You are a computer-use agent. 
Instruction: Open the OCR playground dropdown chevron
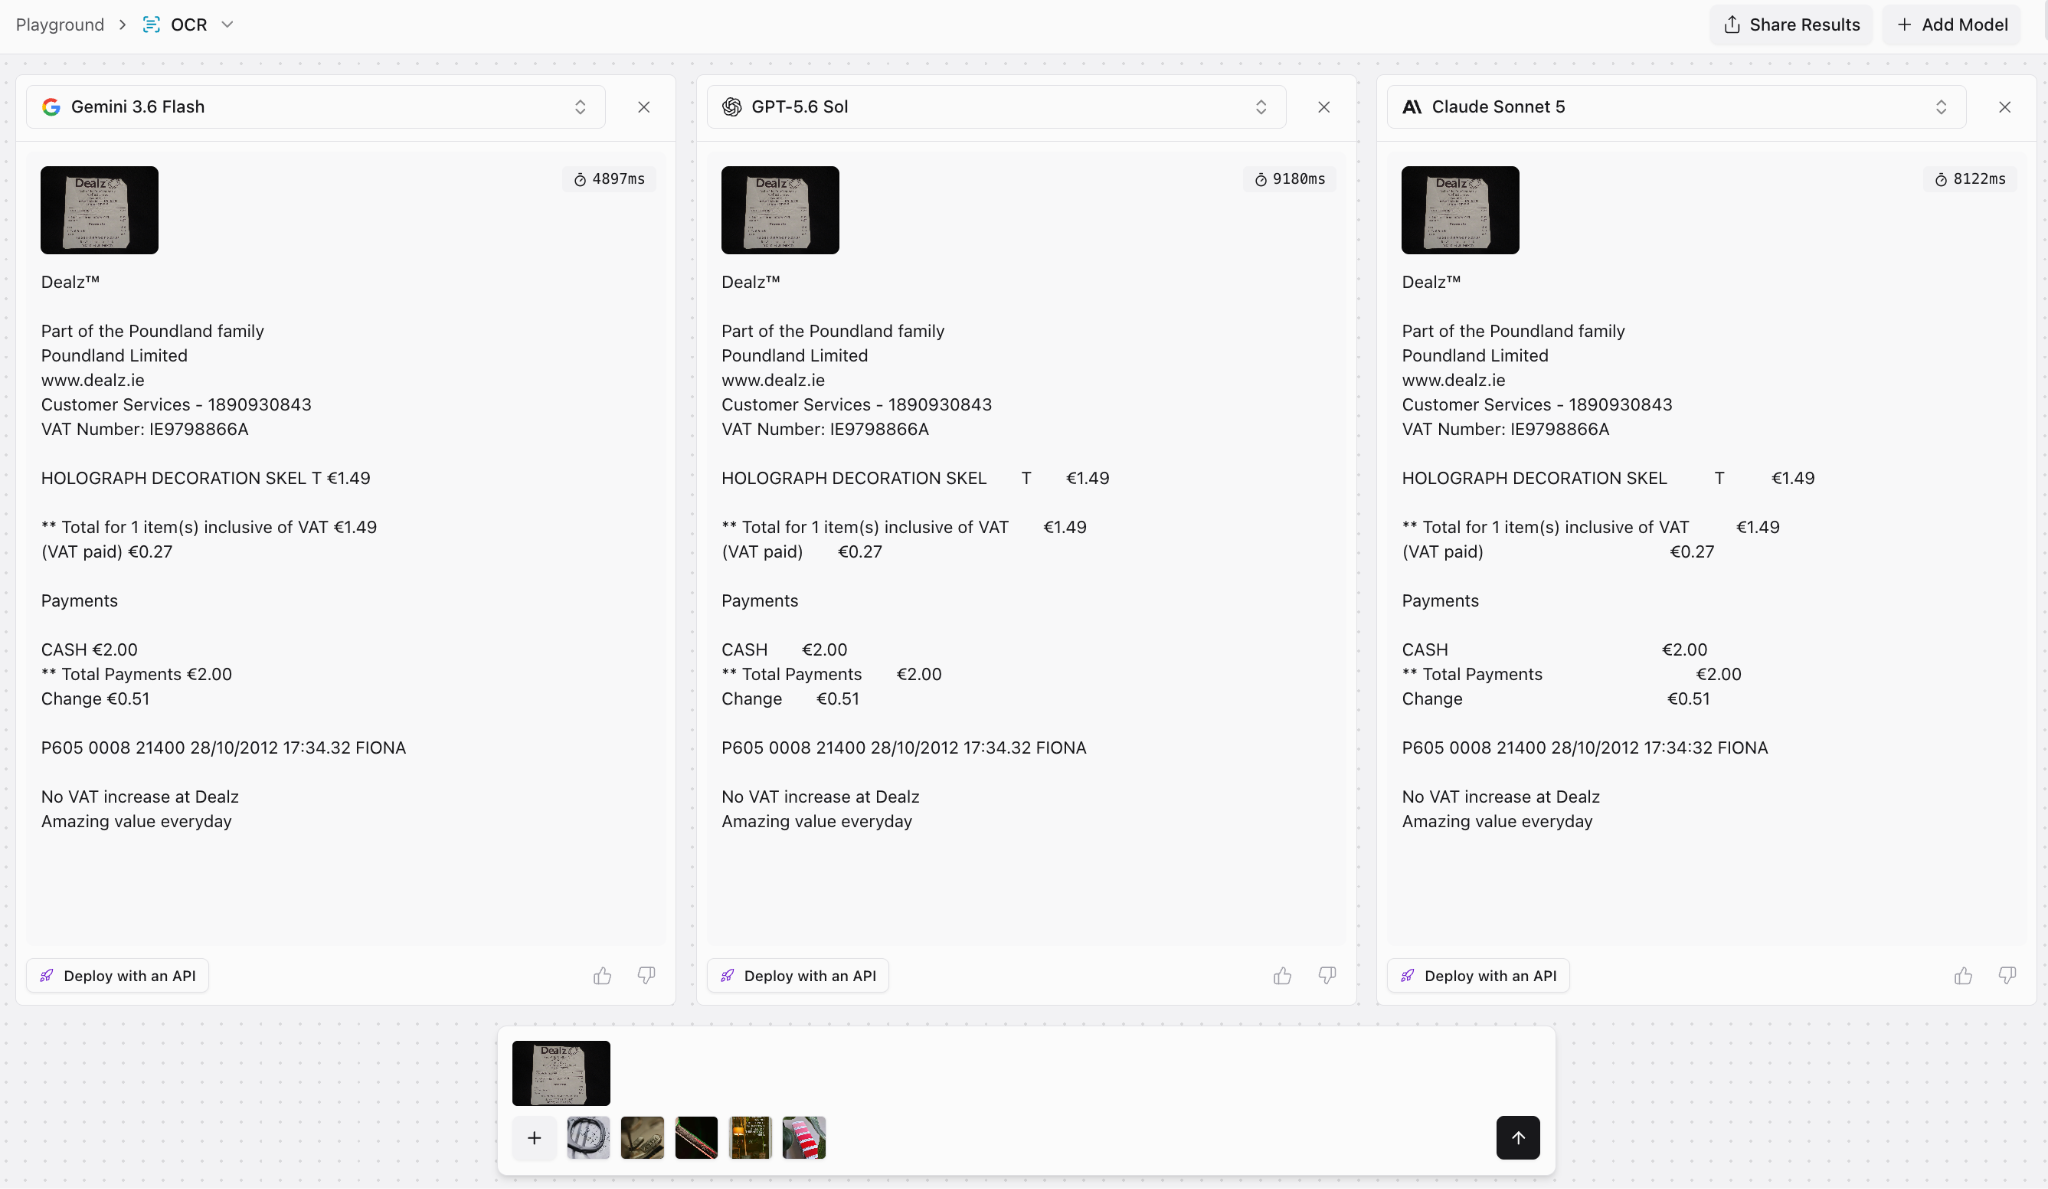click(x=227, y=24)
